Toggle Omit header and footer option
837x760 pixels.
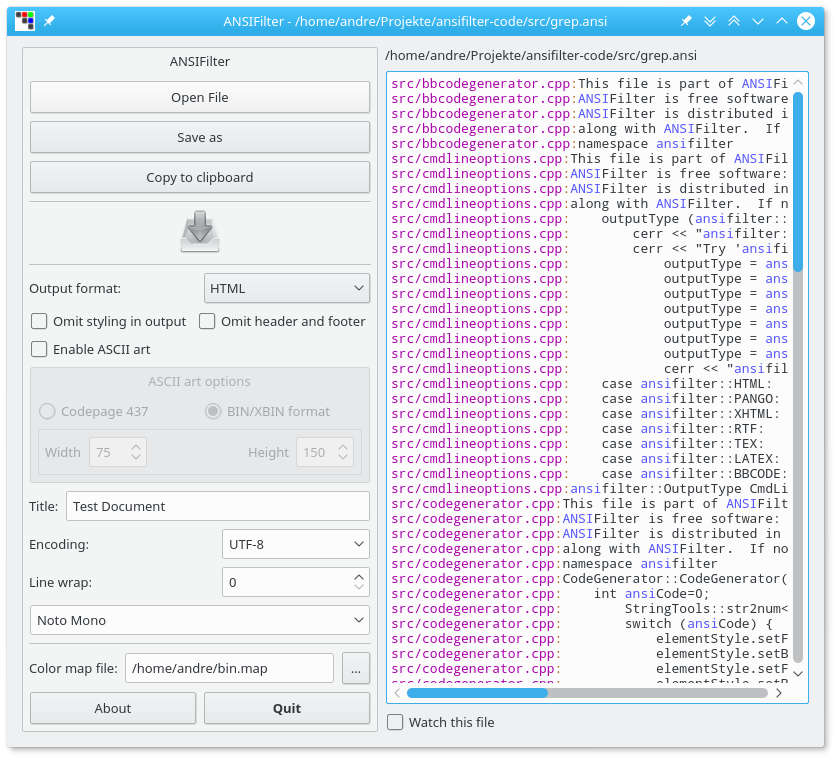point(207,321)
